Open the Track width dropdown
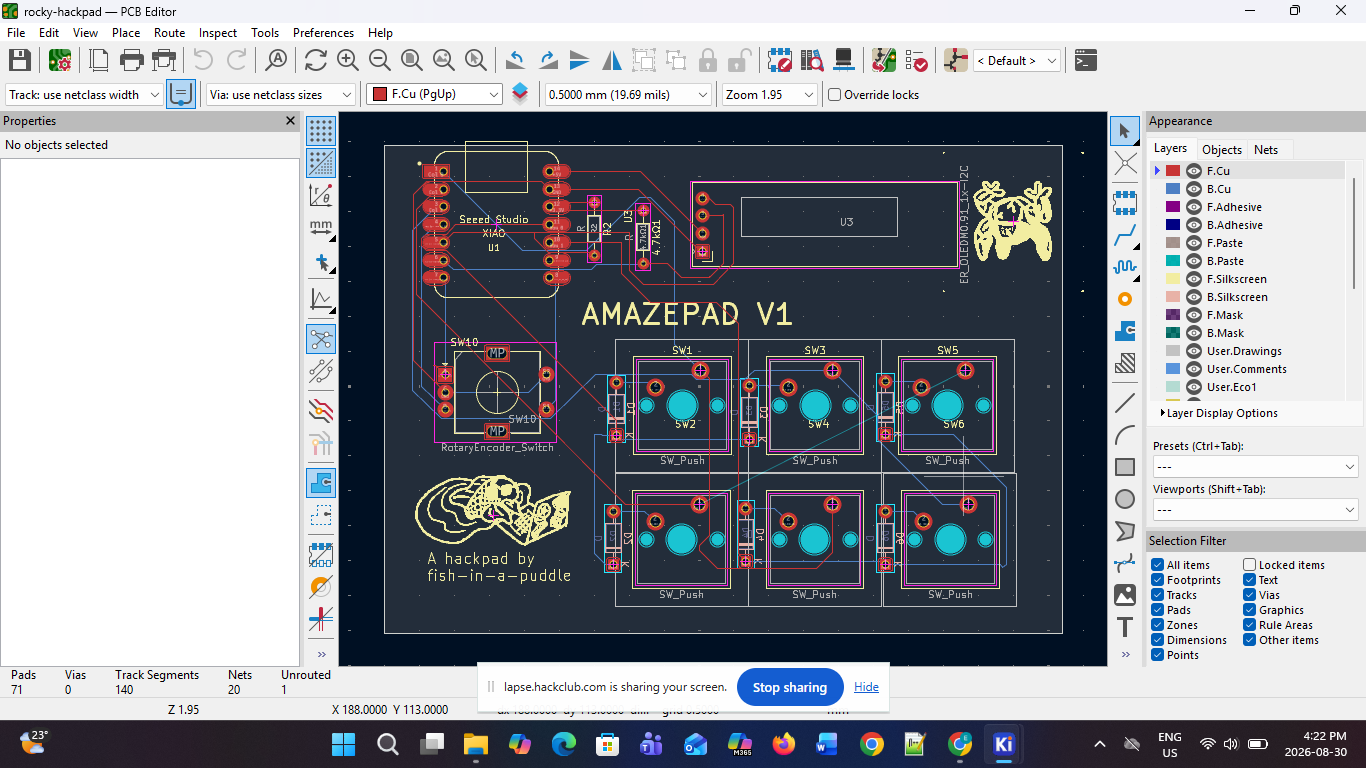Viewport: 1366px width, 768px height. [x=84, y=95]
